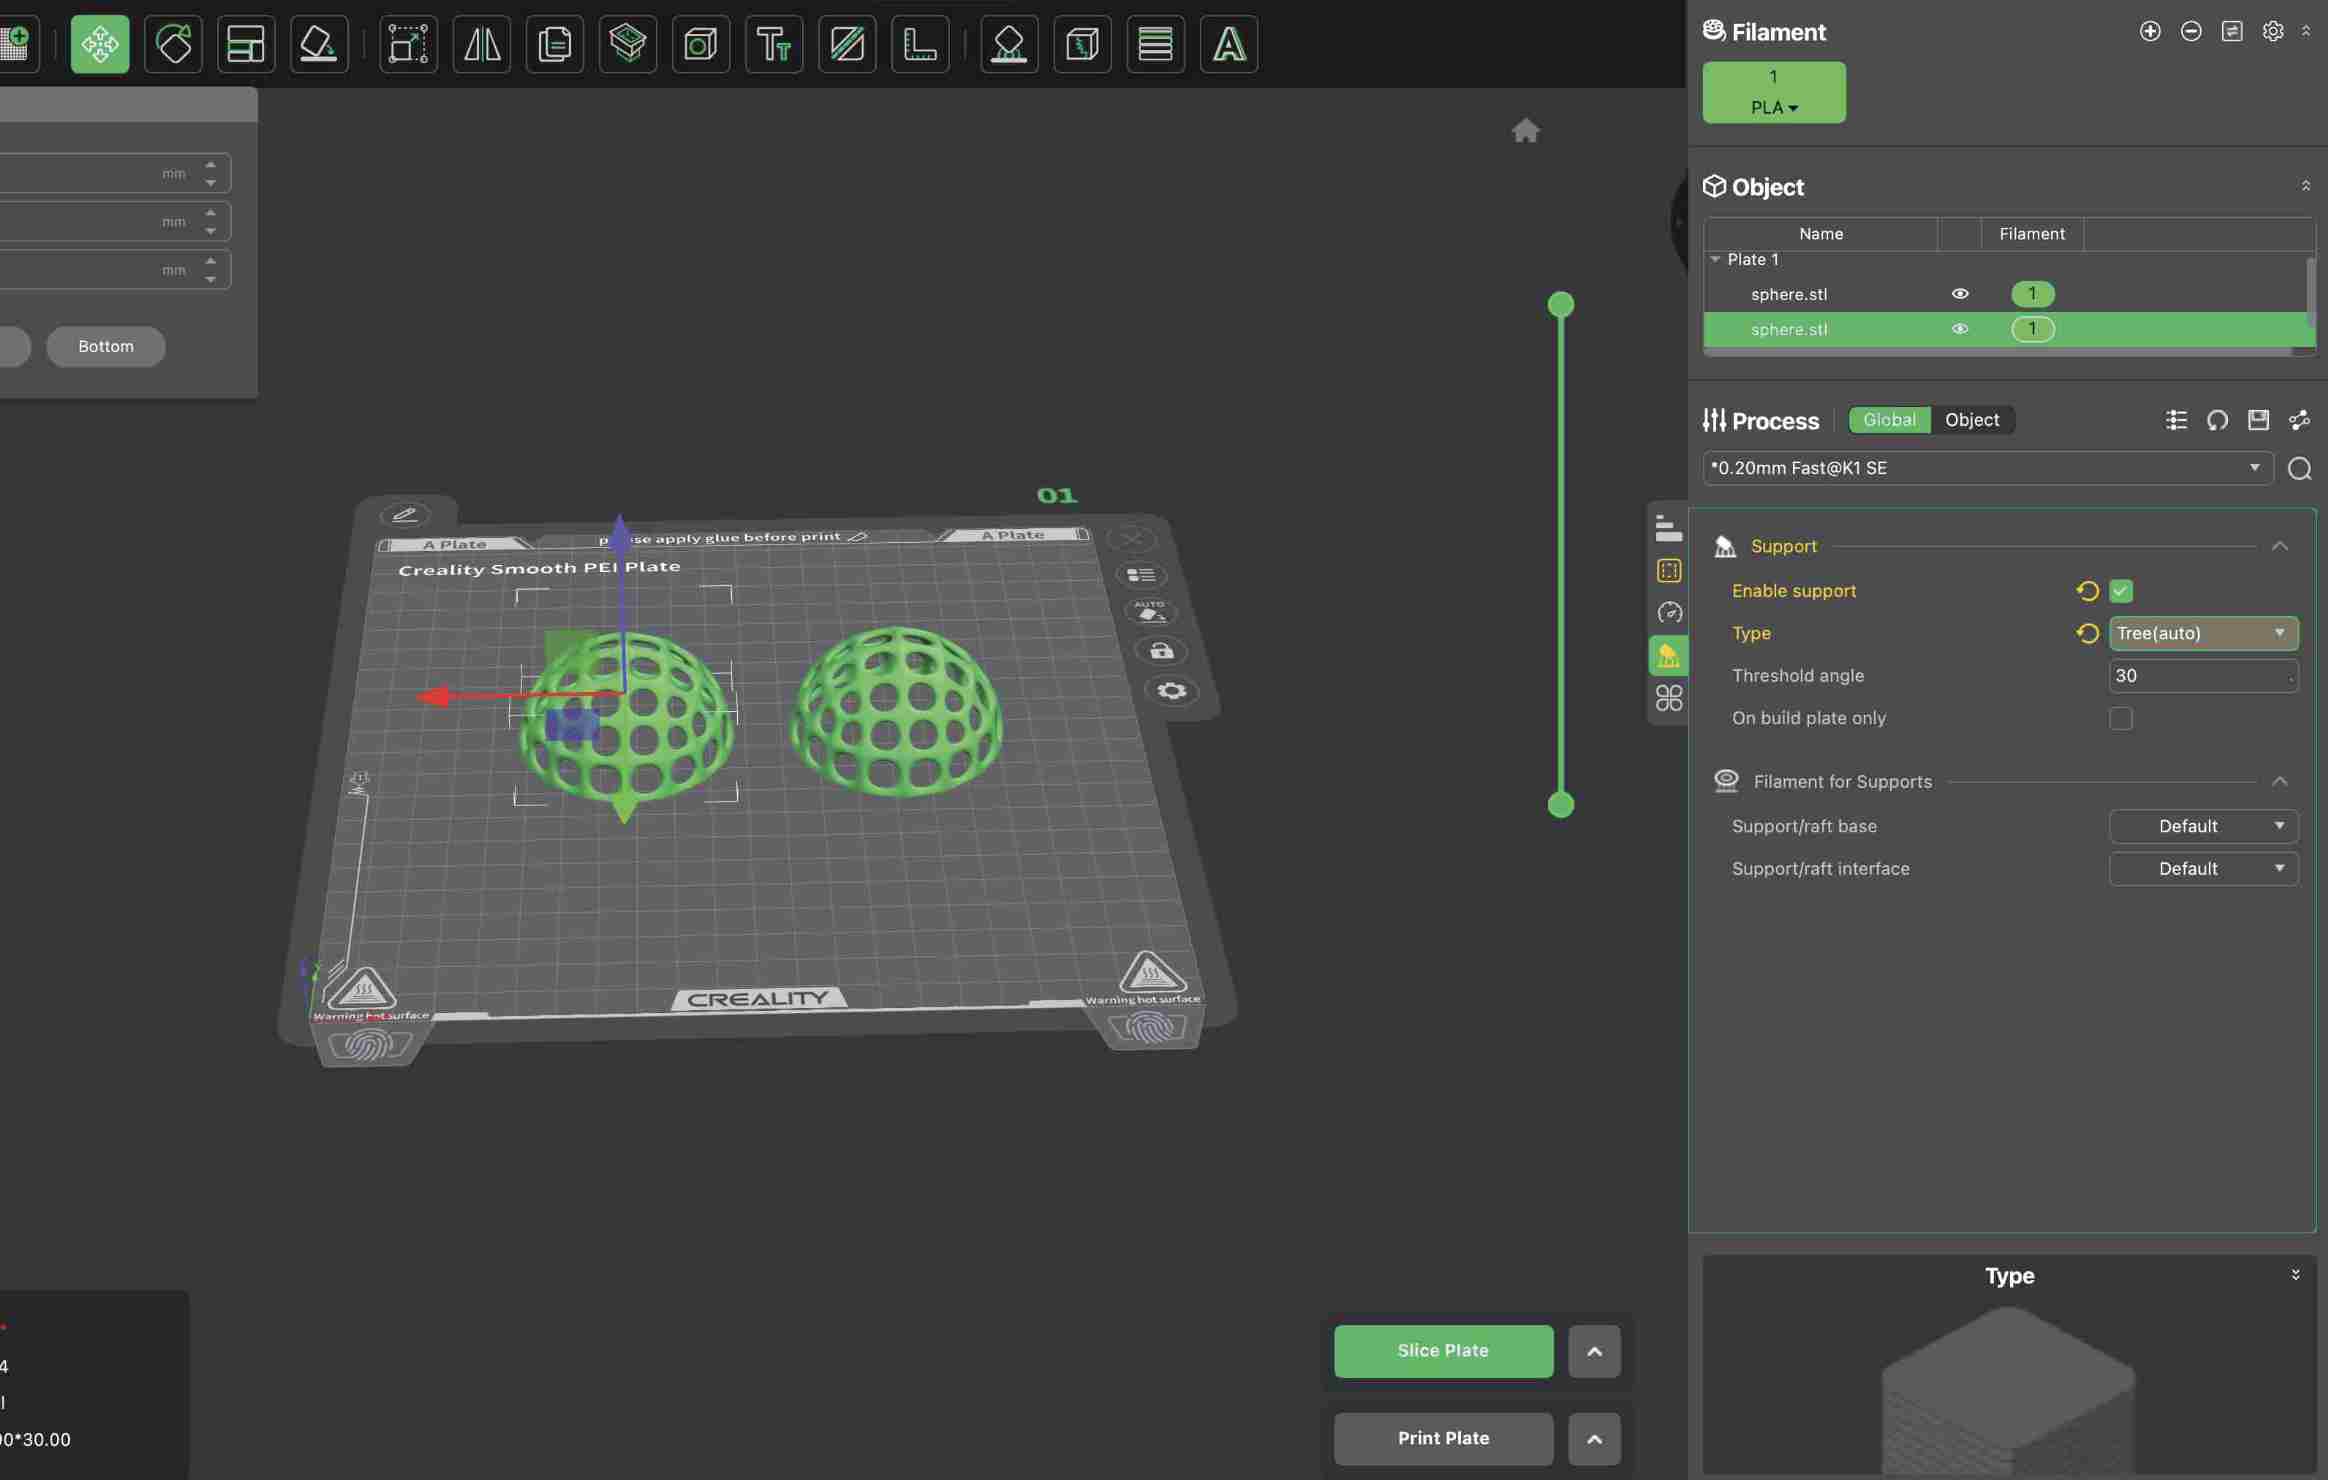Click the process share nodes icon

(2299, 420)
